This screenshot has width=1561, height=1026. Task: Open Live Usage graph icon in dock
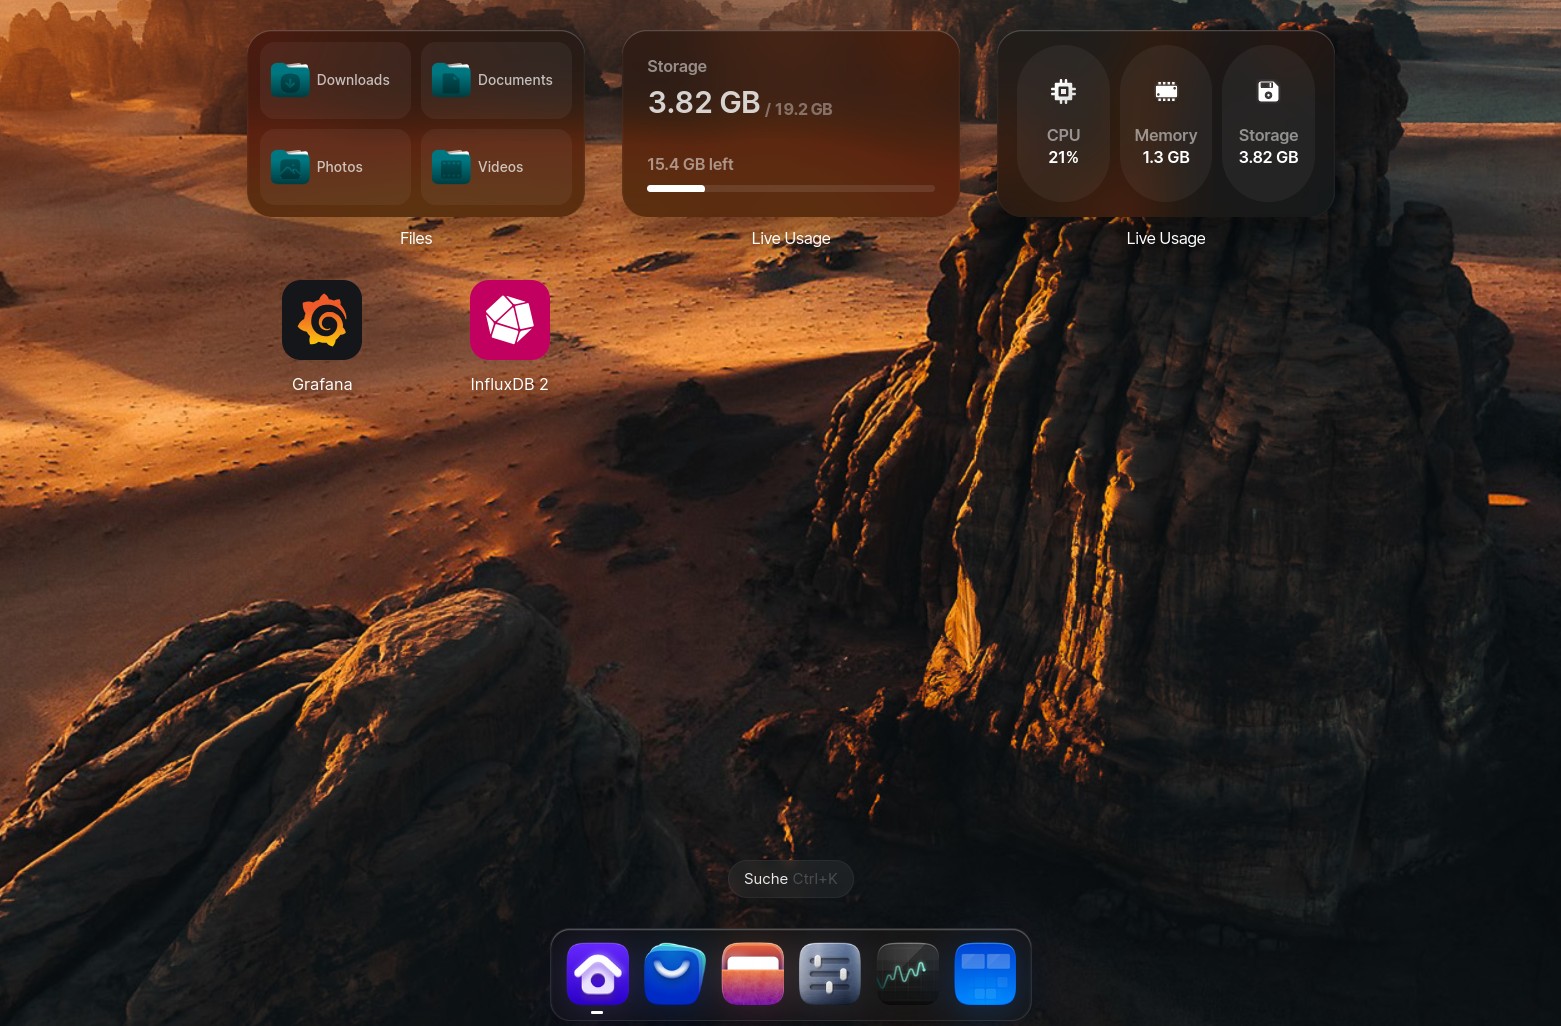point(907,973)
